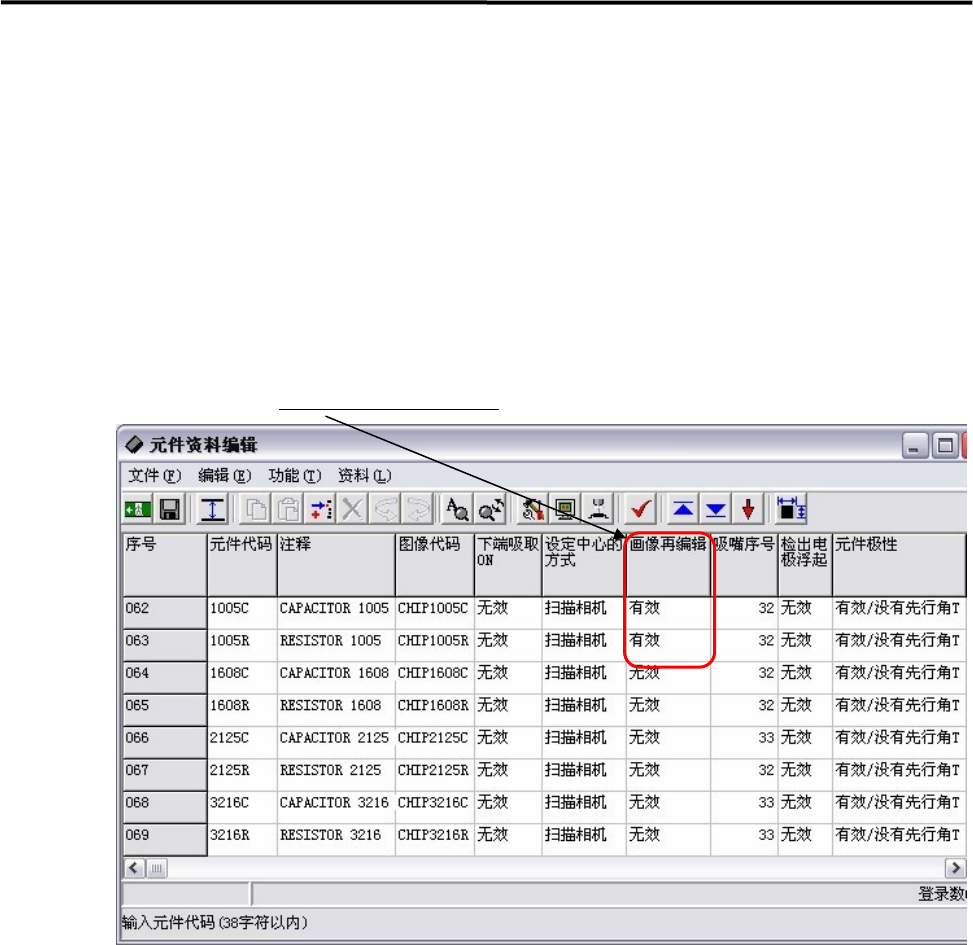
Task: Maximize the 元件资料编辑 window
Action: [944, 446]
